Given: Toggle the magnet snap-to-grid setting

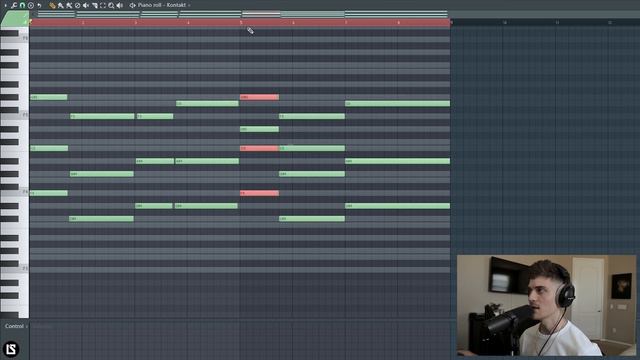Looking at the screenshot, I should (22, 5).
